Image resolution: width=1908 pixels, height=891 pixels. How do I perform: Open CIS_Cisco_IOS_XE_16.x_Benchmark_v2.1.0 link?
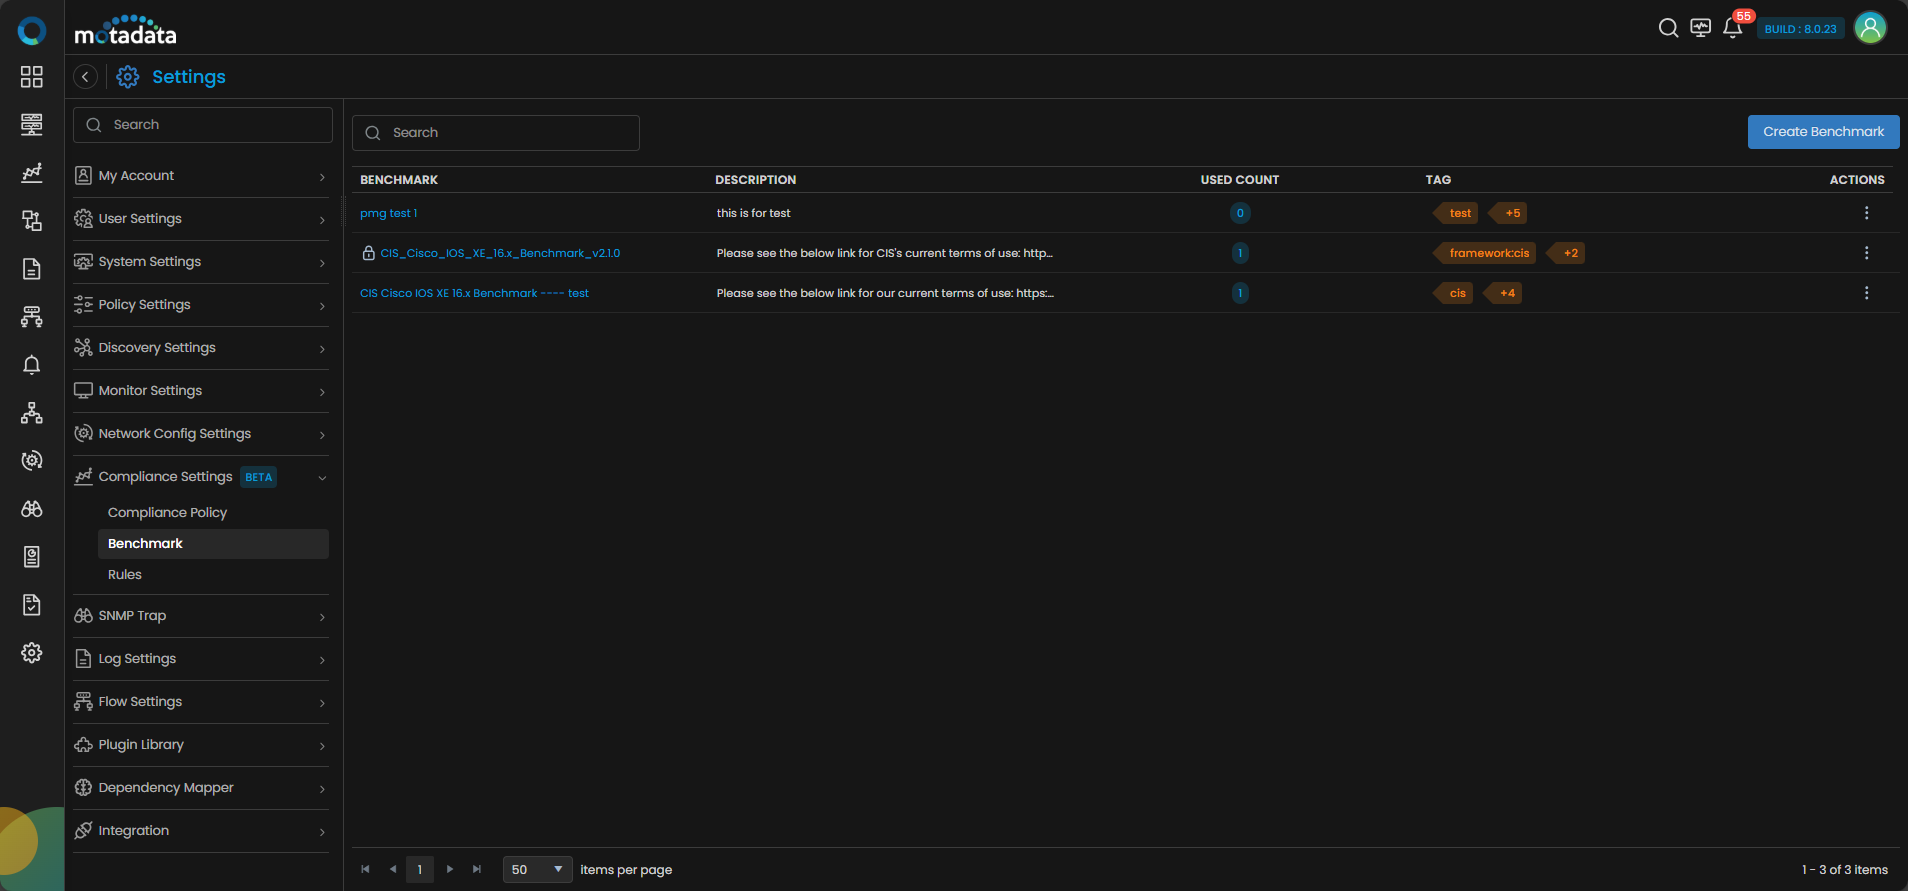[500, 253]
